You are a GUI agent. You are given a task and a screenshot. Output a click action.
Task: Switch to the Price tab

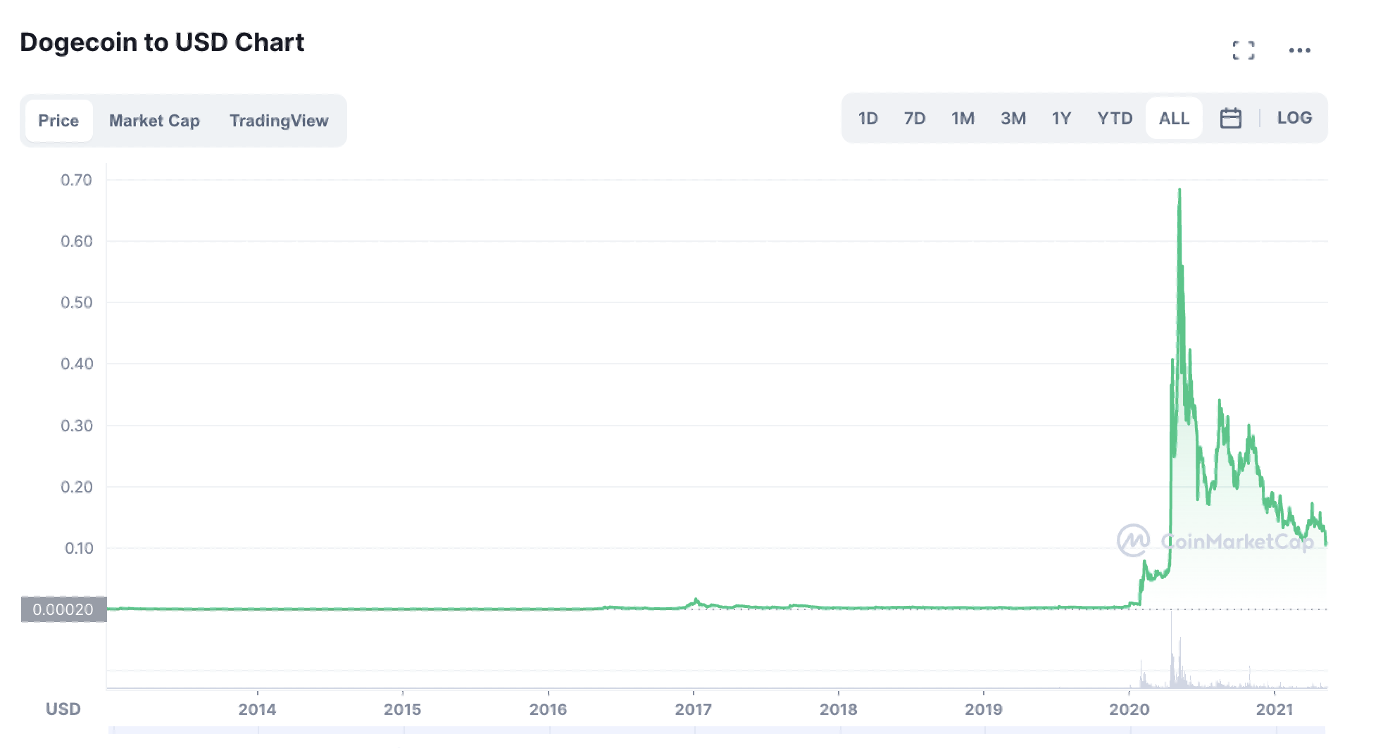click(59, 120)
